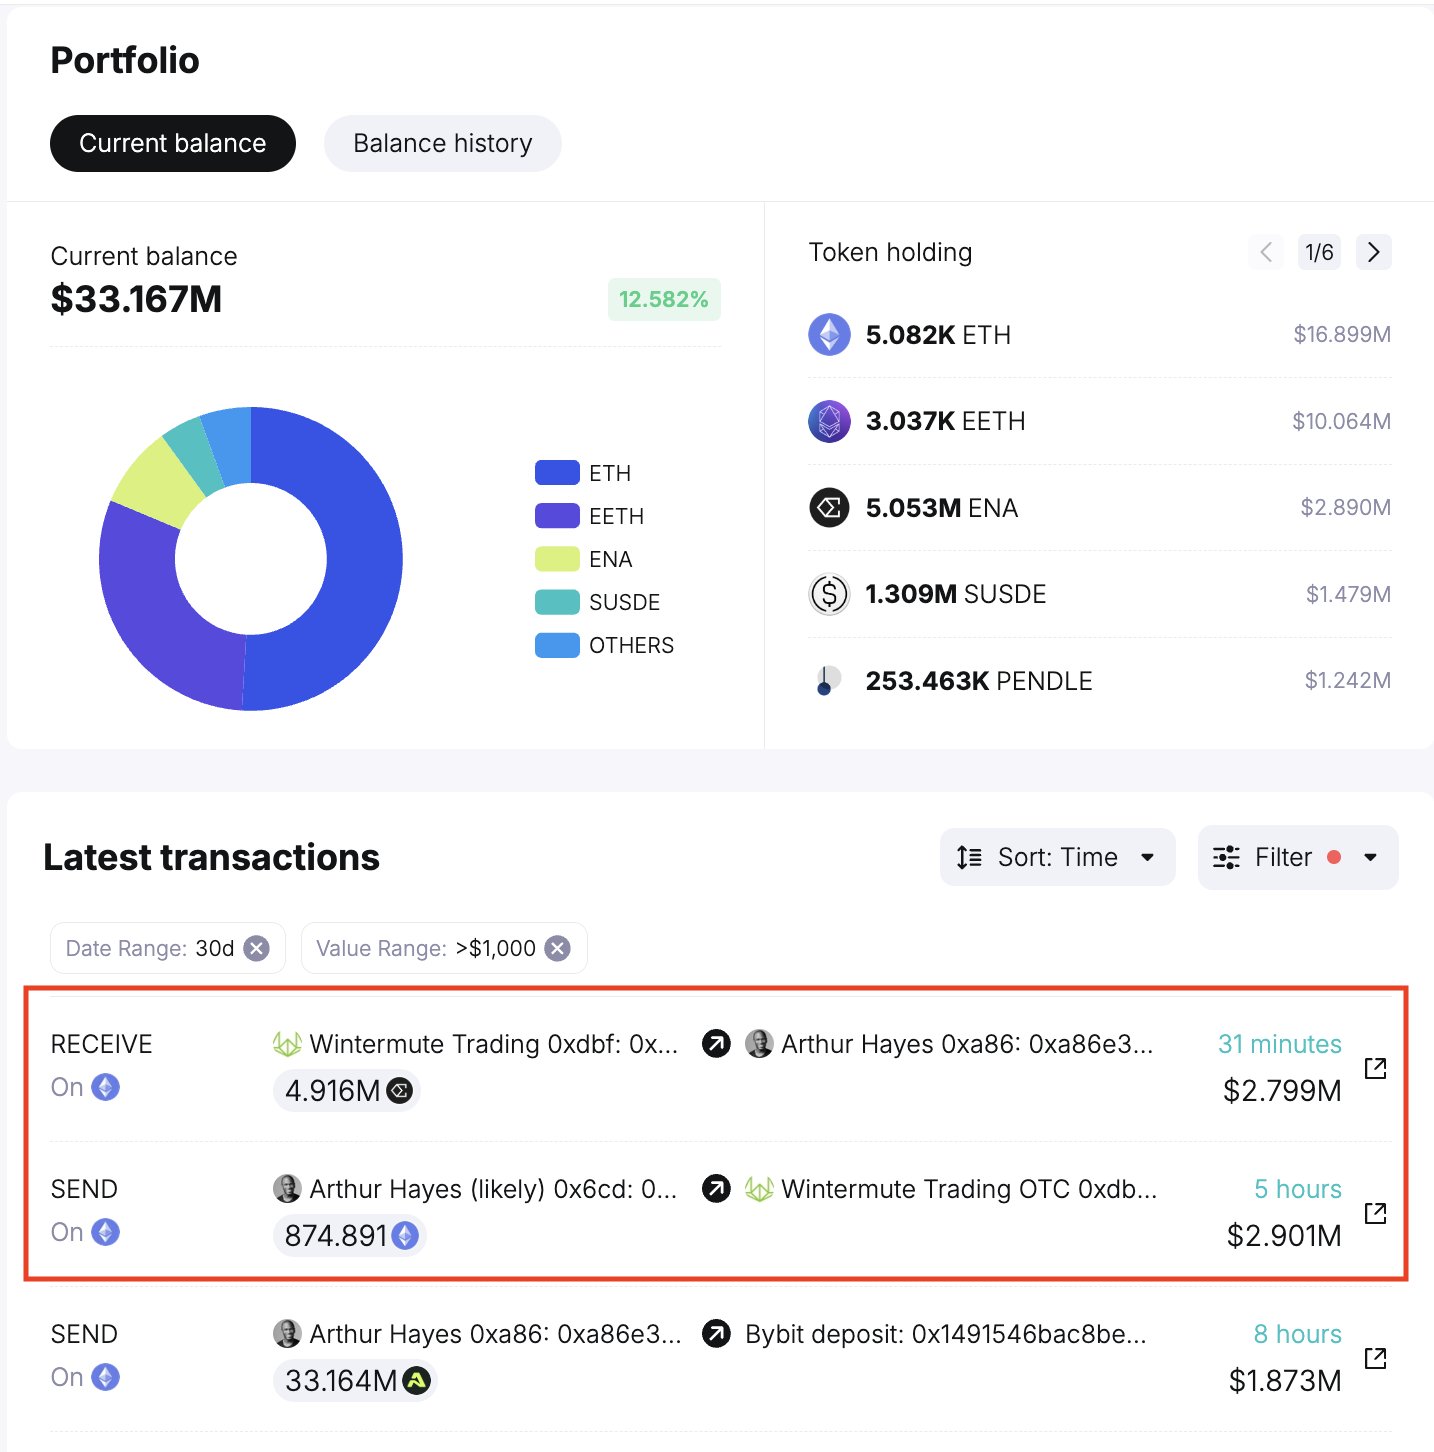Viewport: 1434px width, 1452px height.
Task: Open external link for 31 minutes transaction
Action: click(1375, 1068)
